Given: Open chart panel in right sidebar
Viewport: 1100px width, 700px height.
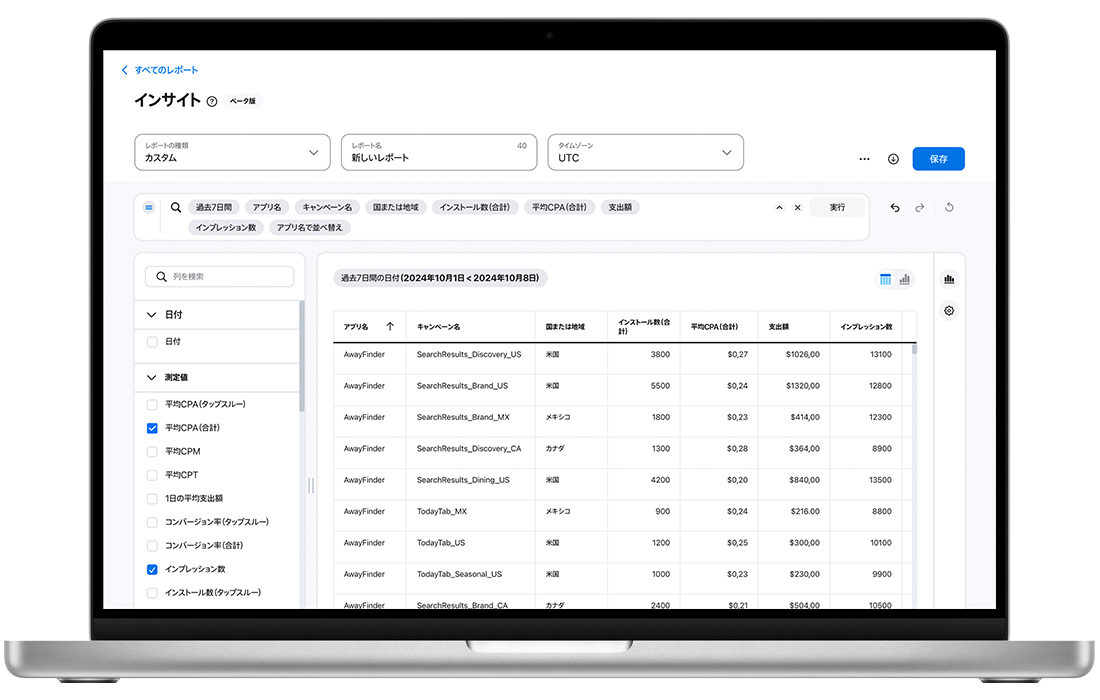Looking at the screenshot, I should point(949,280).
